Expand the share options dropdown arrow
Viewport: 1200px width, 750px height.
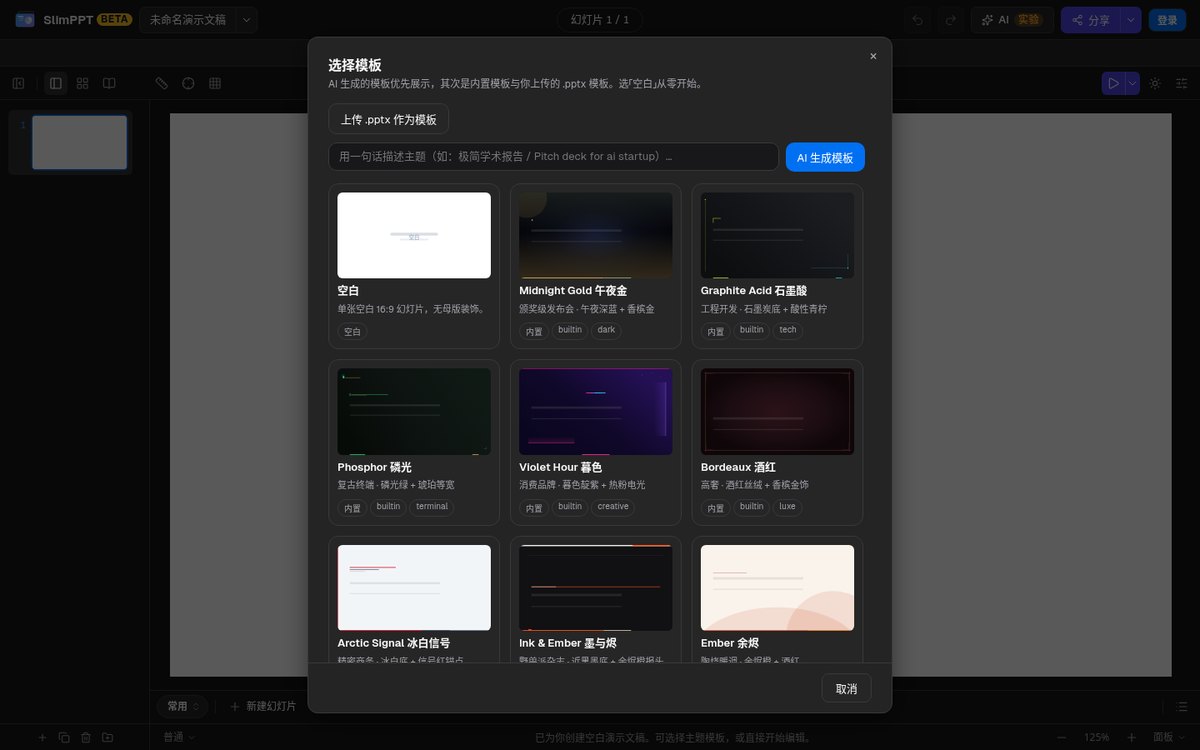[1131, 20]
